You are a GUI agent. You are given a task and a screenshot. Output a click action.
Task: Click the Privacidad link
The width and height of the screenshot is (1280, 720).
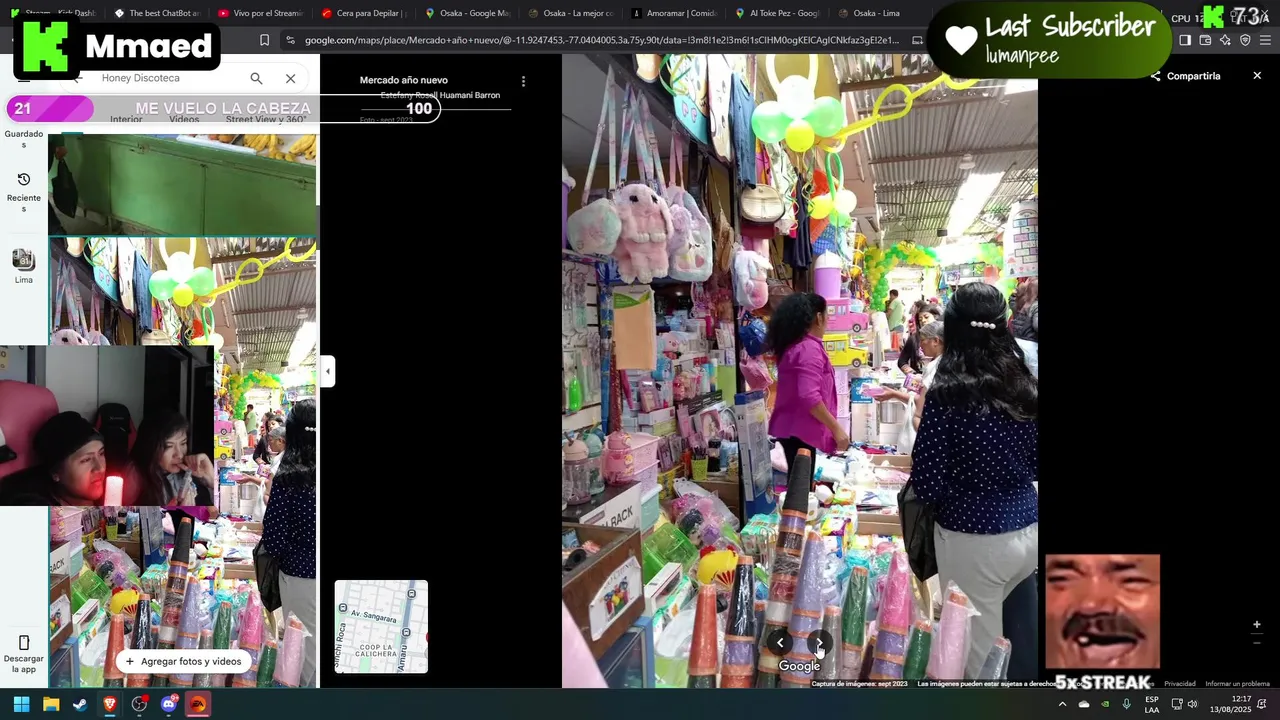click(1179, 684)
